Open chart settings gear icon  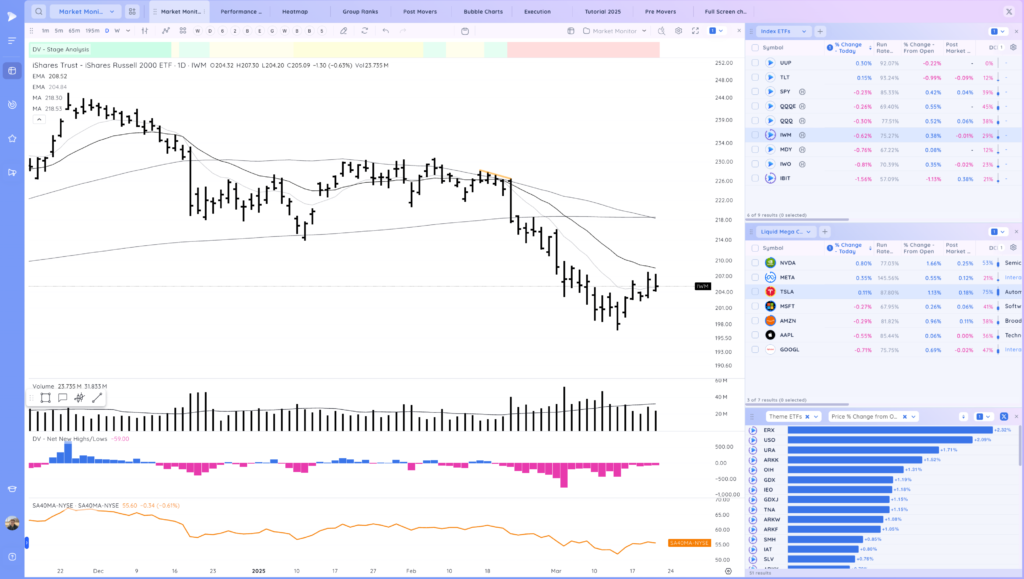point(679,31)
